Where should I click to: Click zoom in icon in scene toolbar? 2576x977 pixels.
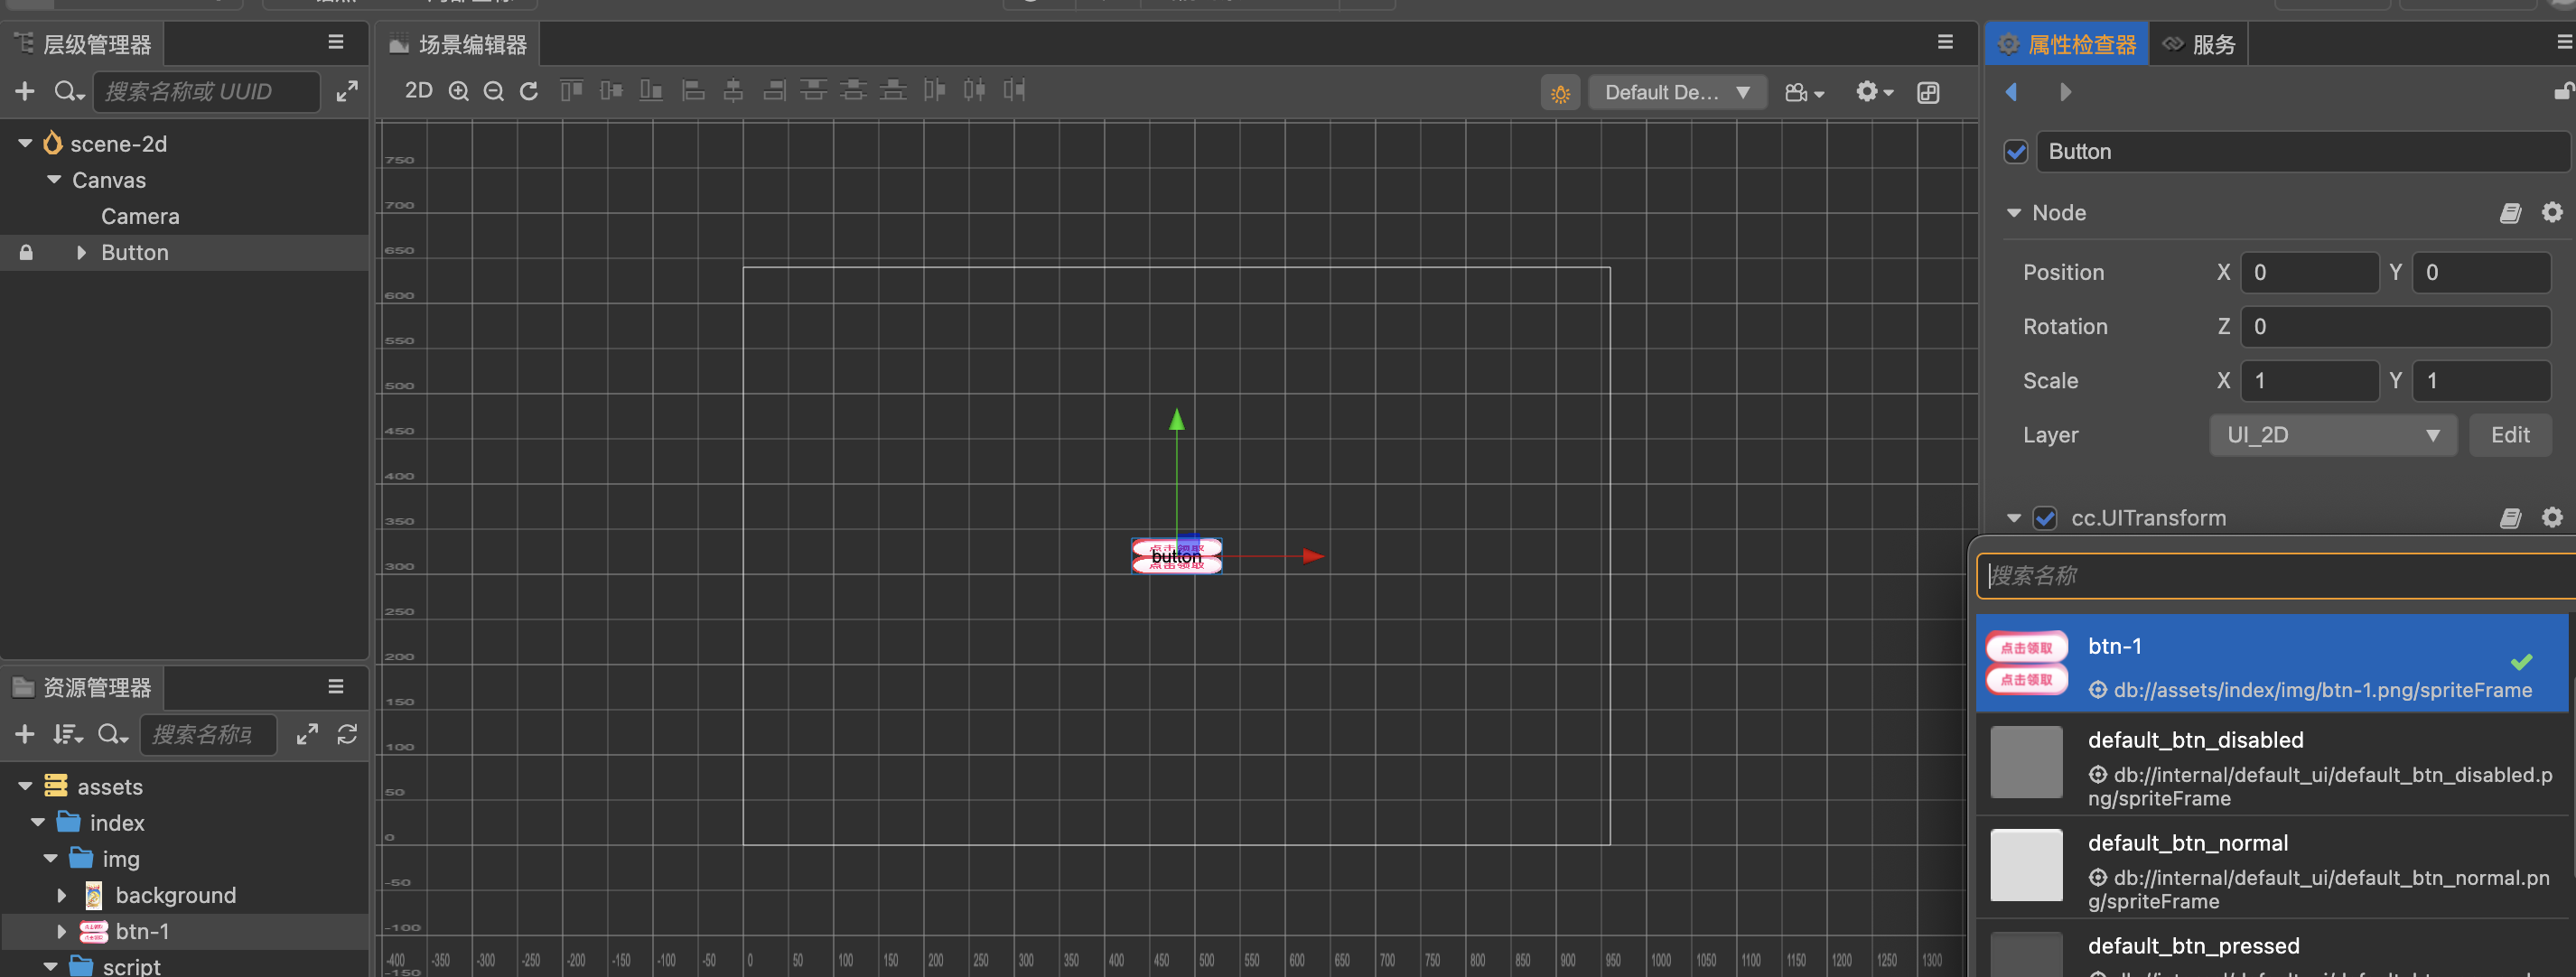pyautogui.click(x=459, y=91)
